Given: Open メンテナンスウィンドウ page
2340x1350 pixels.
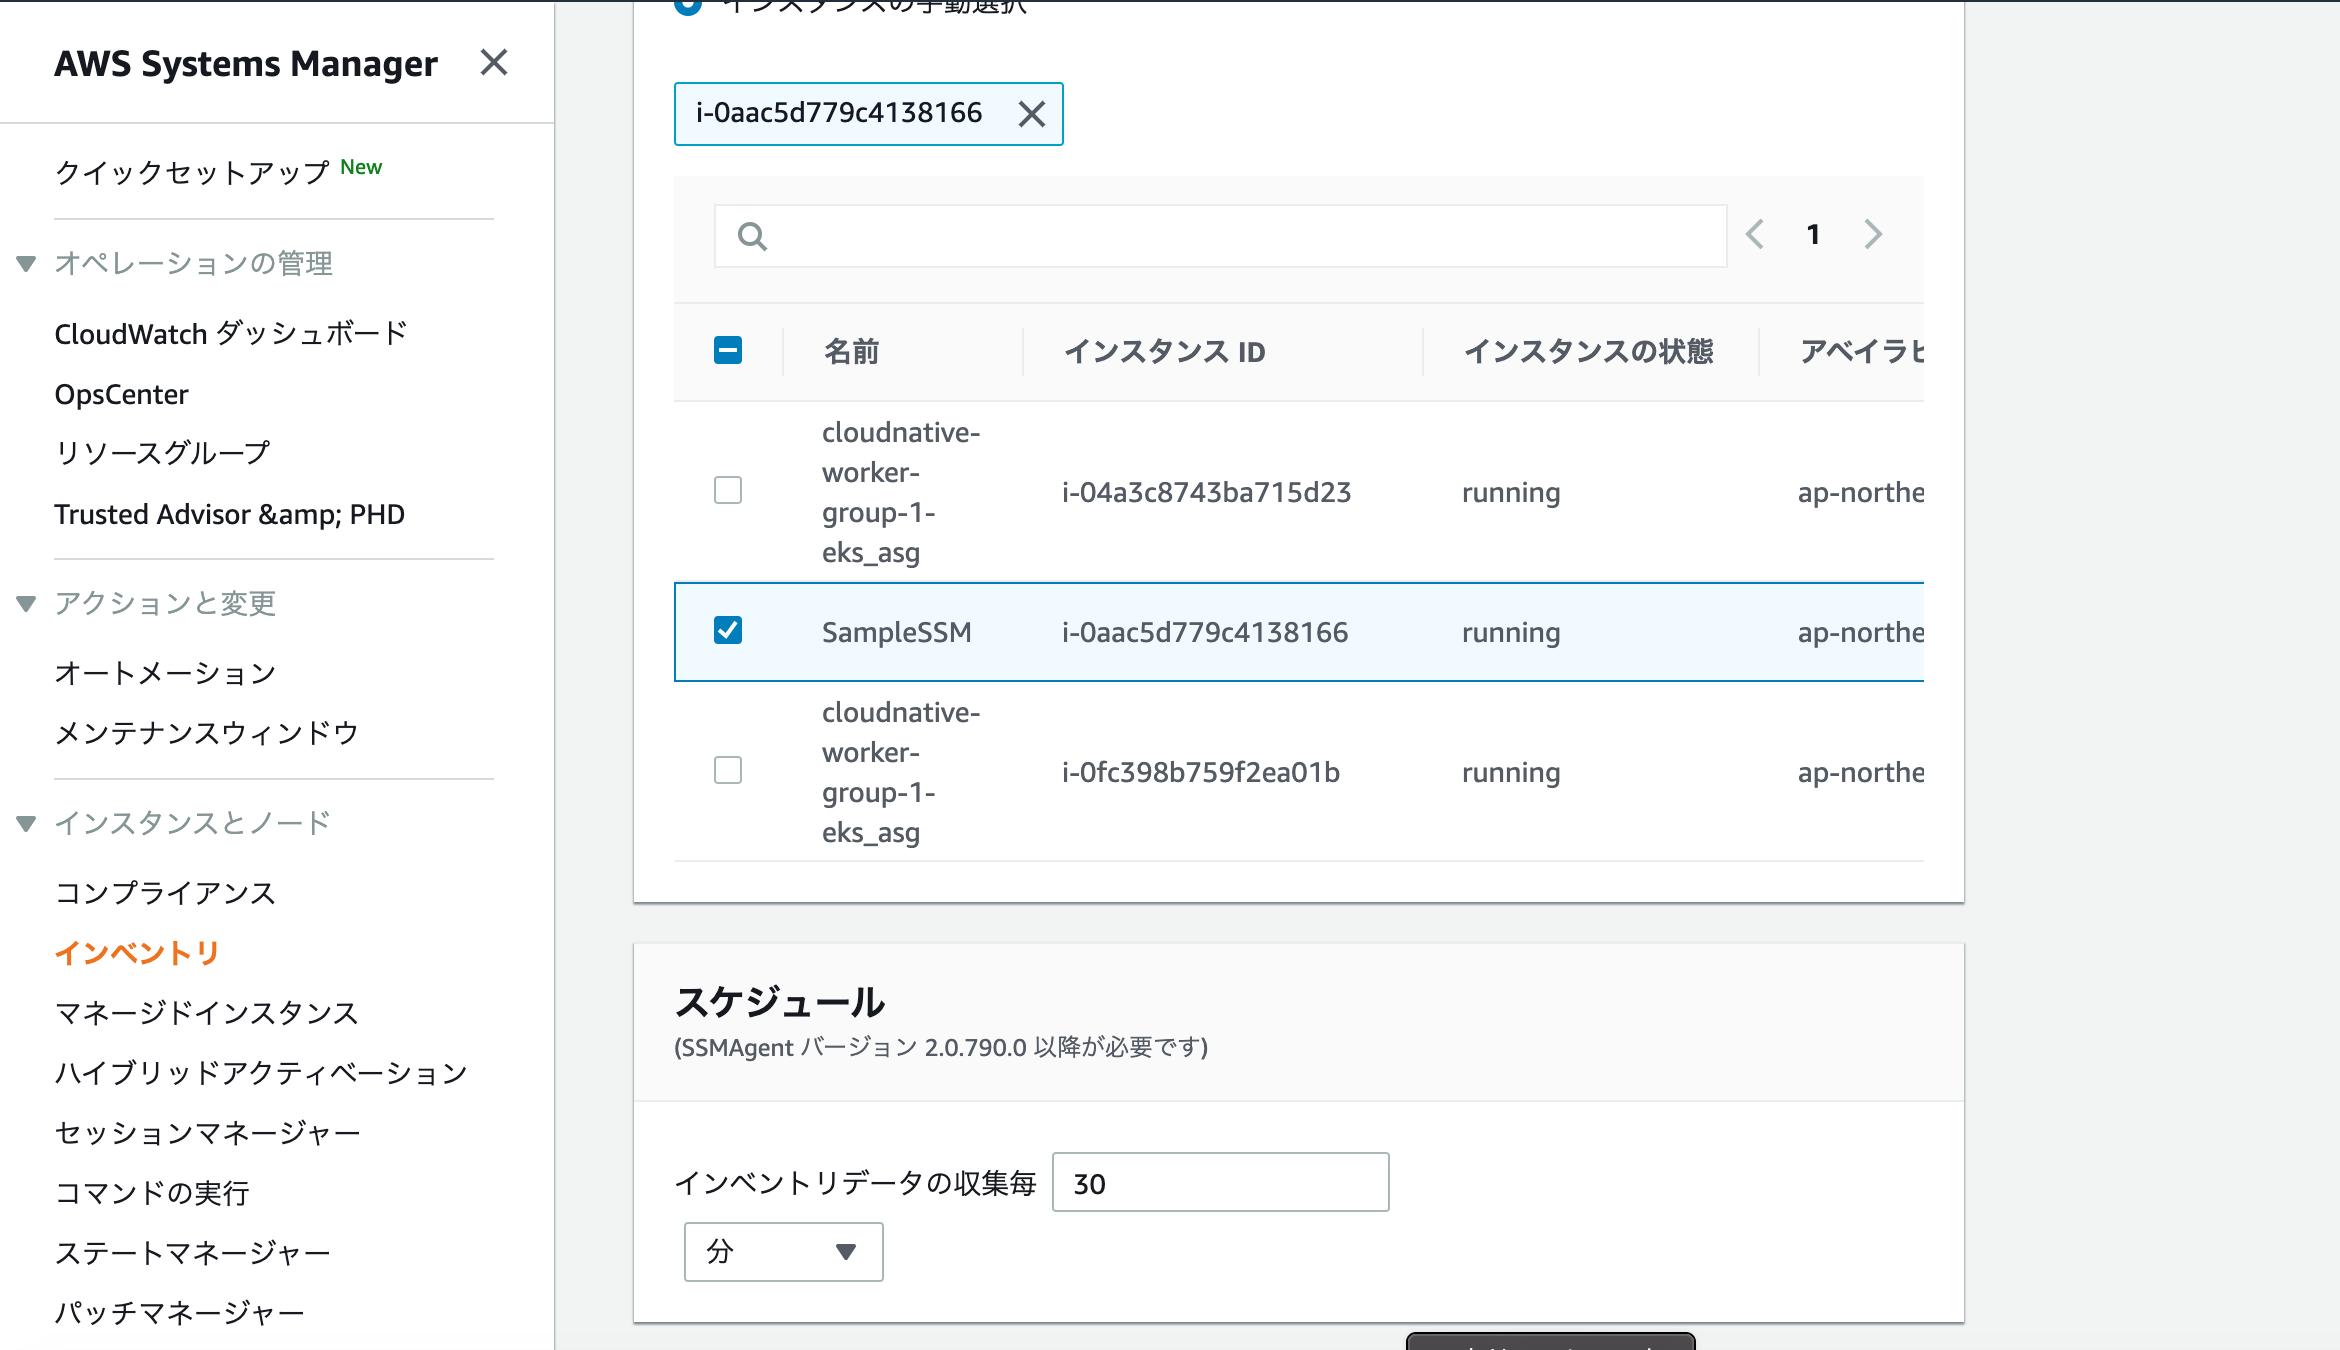Looking at the screenshot, I should tap(206, 733).
